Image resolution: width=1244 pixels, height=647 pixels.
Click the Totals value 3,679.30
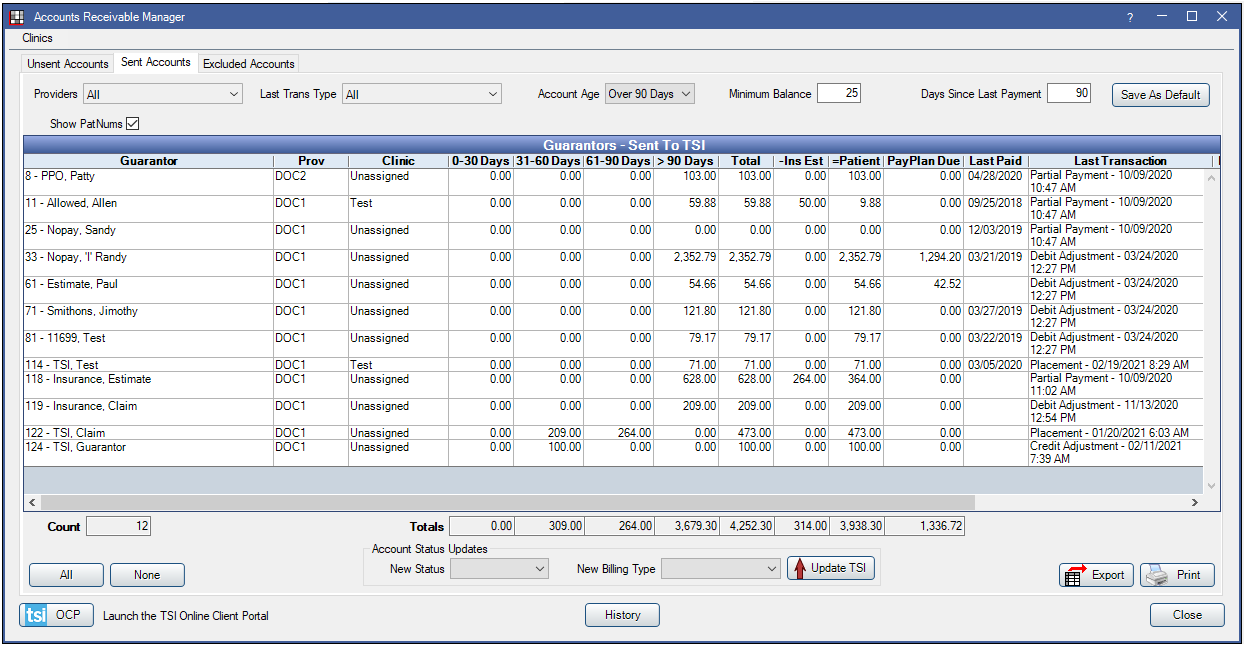(686, 526)
